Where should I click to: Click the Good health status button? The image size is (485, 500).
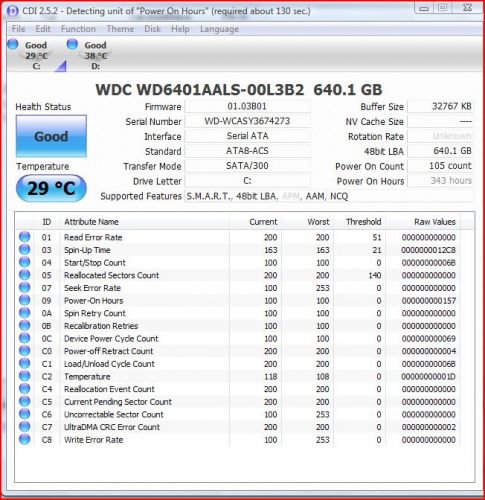point(51,136)
